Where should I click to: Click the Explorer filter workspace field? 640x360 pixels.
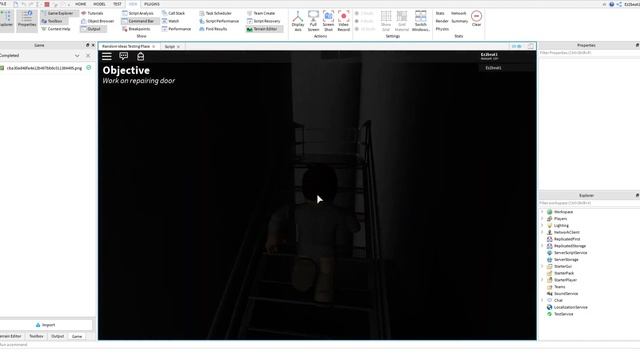click(x=589, y=203)
